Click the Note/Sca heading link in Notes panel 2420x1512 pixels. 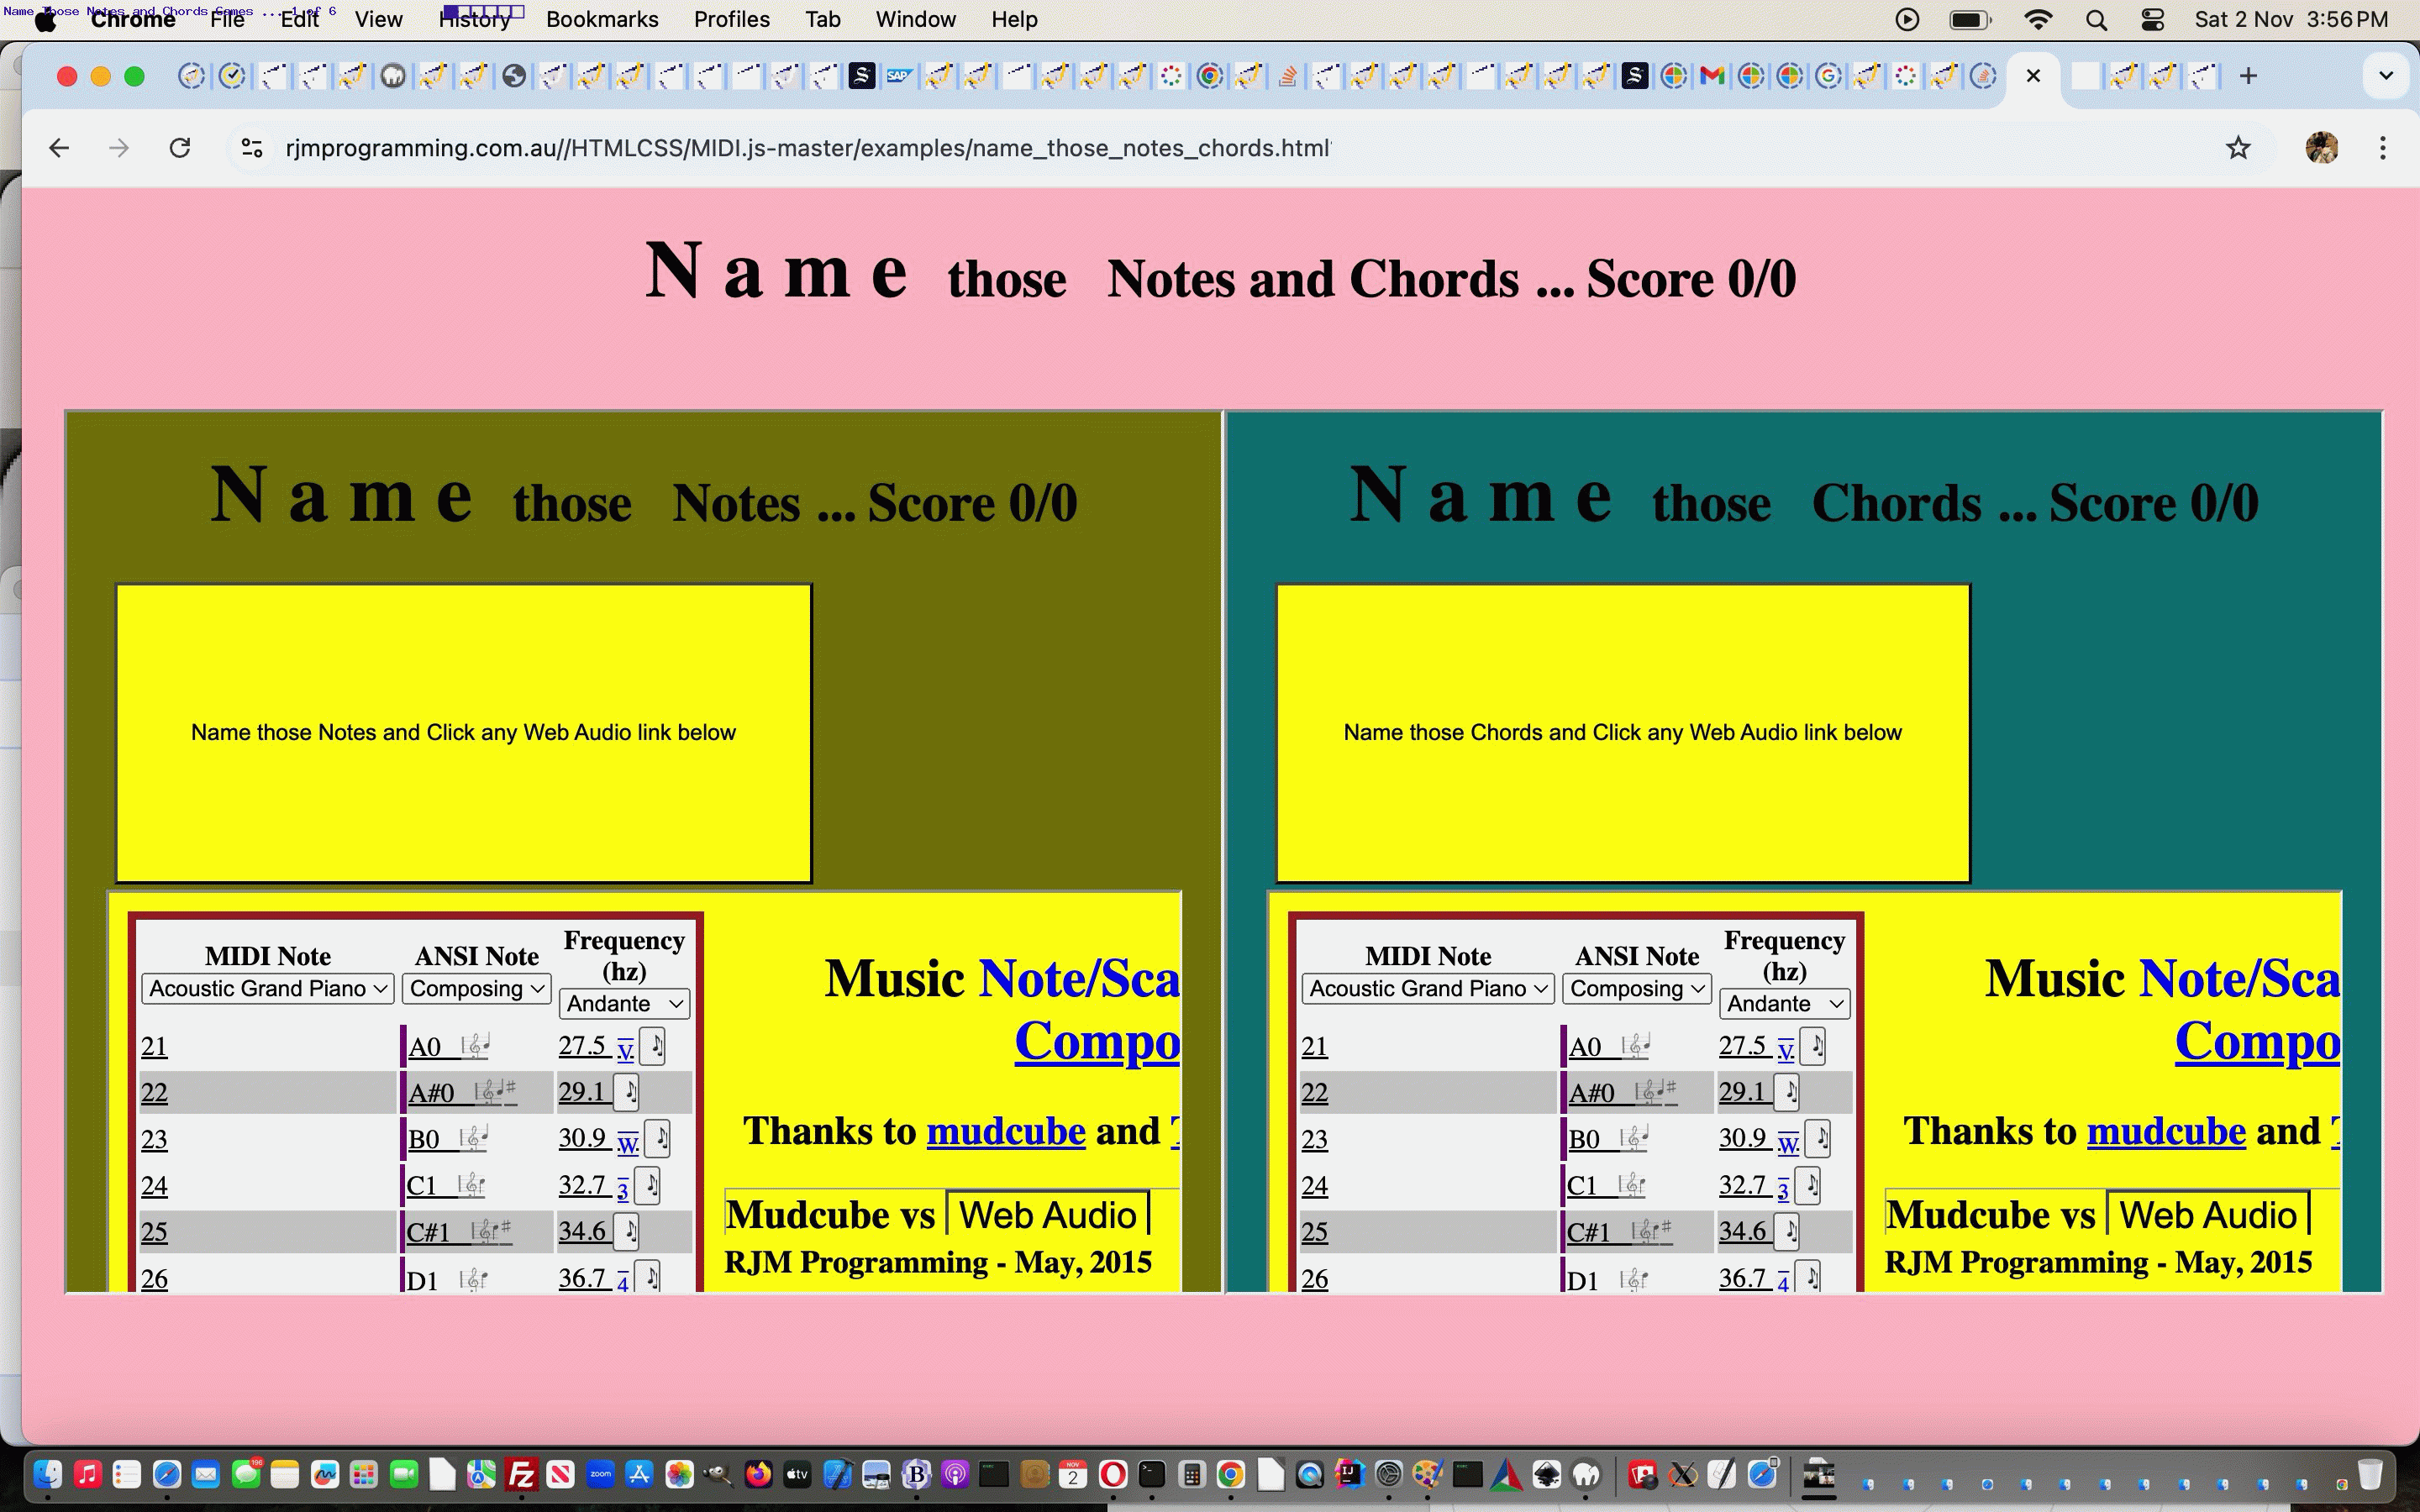tap(1078, 978)
